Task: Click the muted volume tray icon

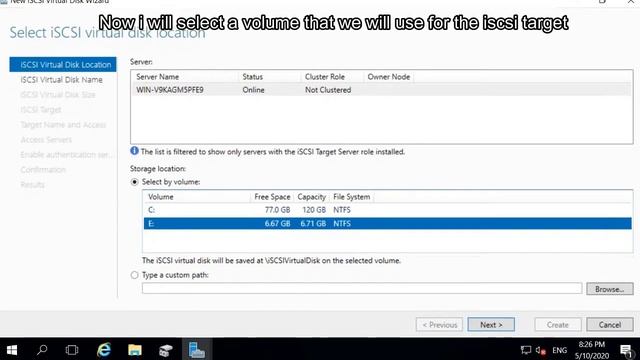Action: (x=540, y=350)
